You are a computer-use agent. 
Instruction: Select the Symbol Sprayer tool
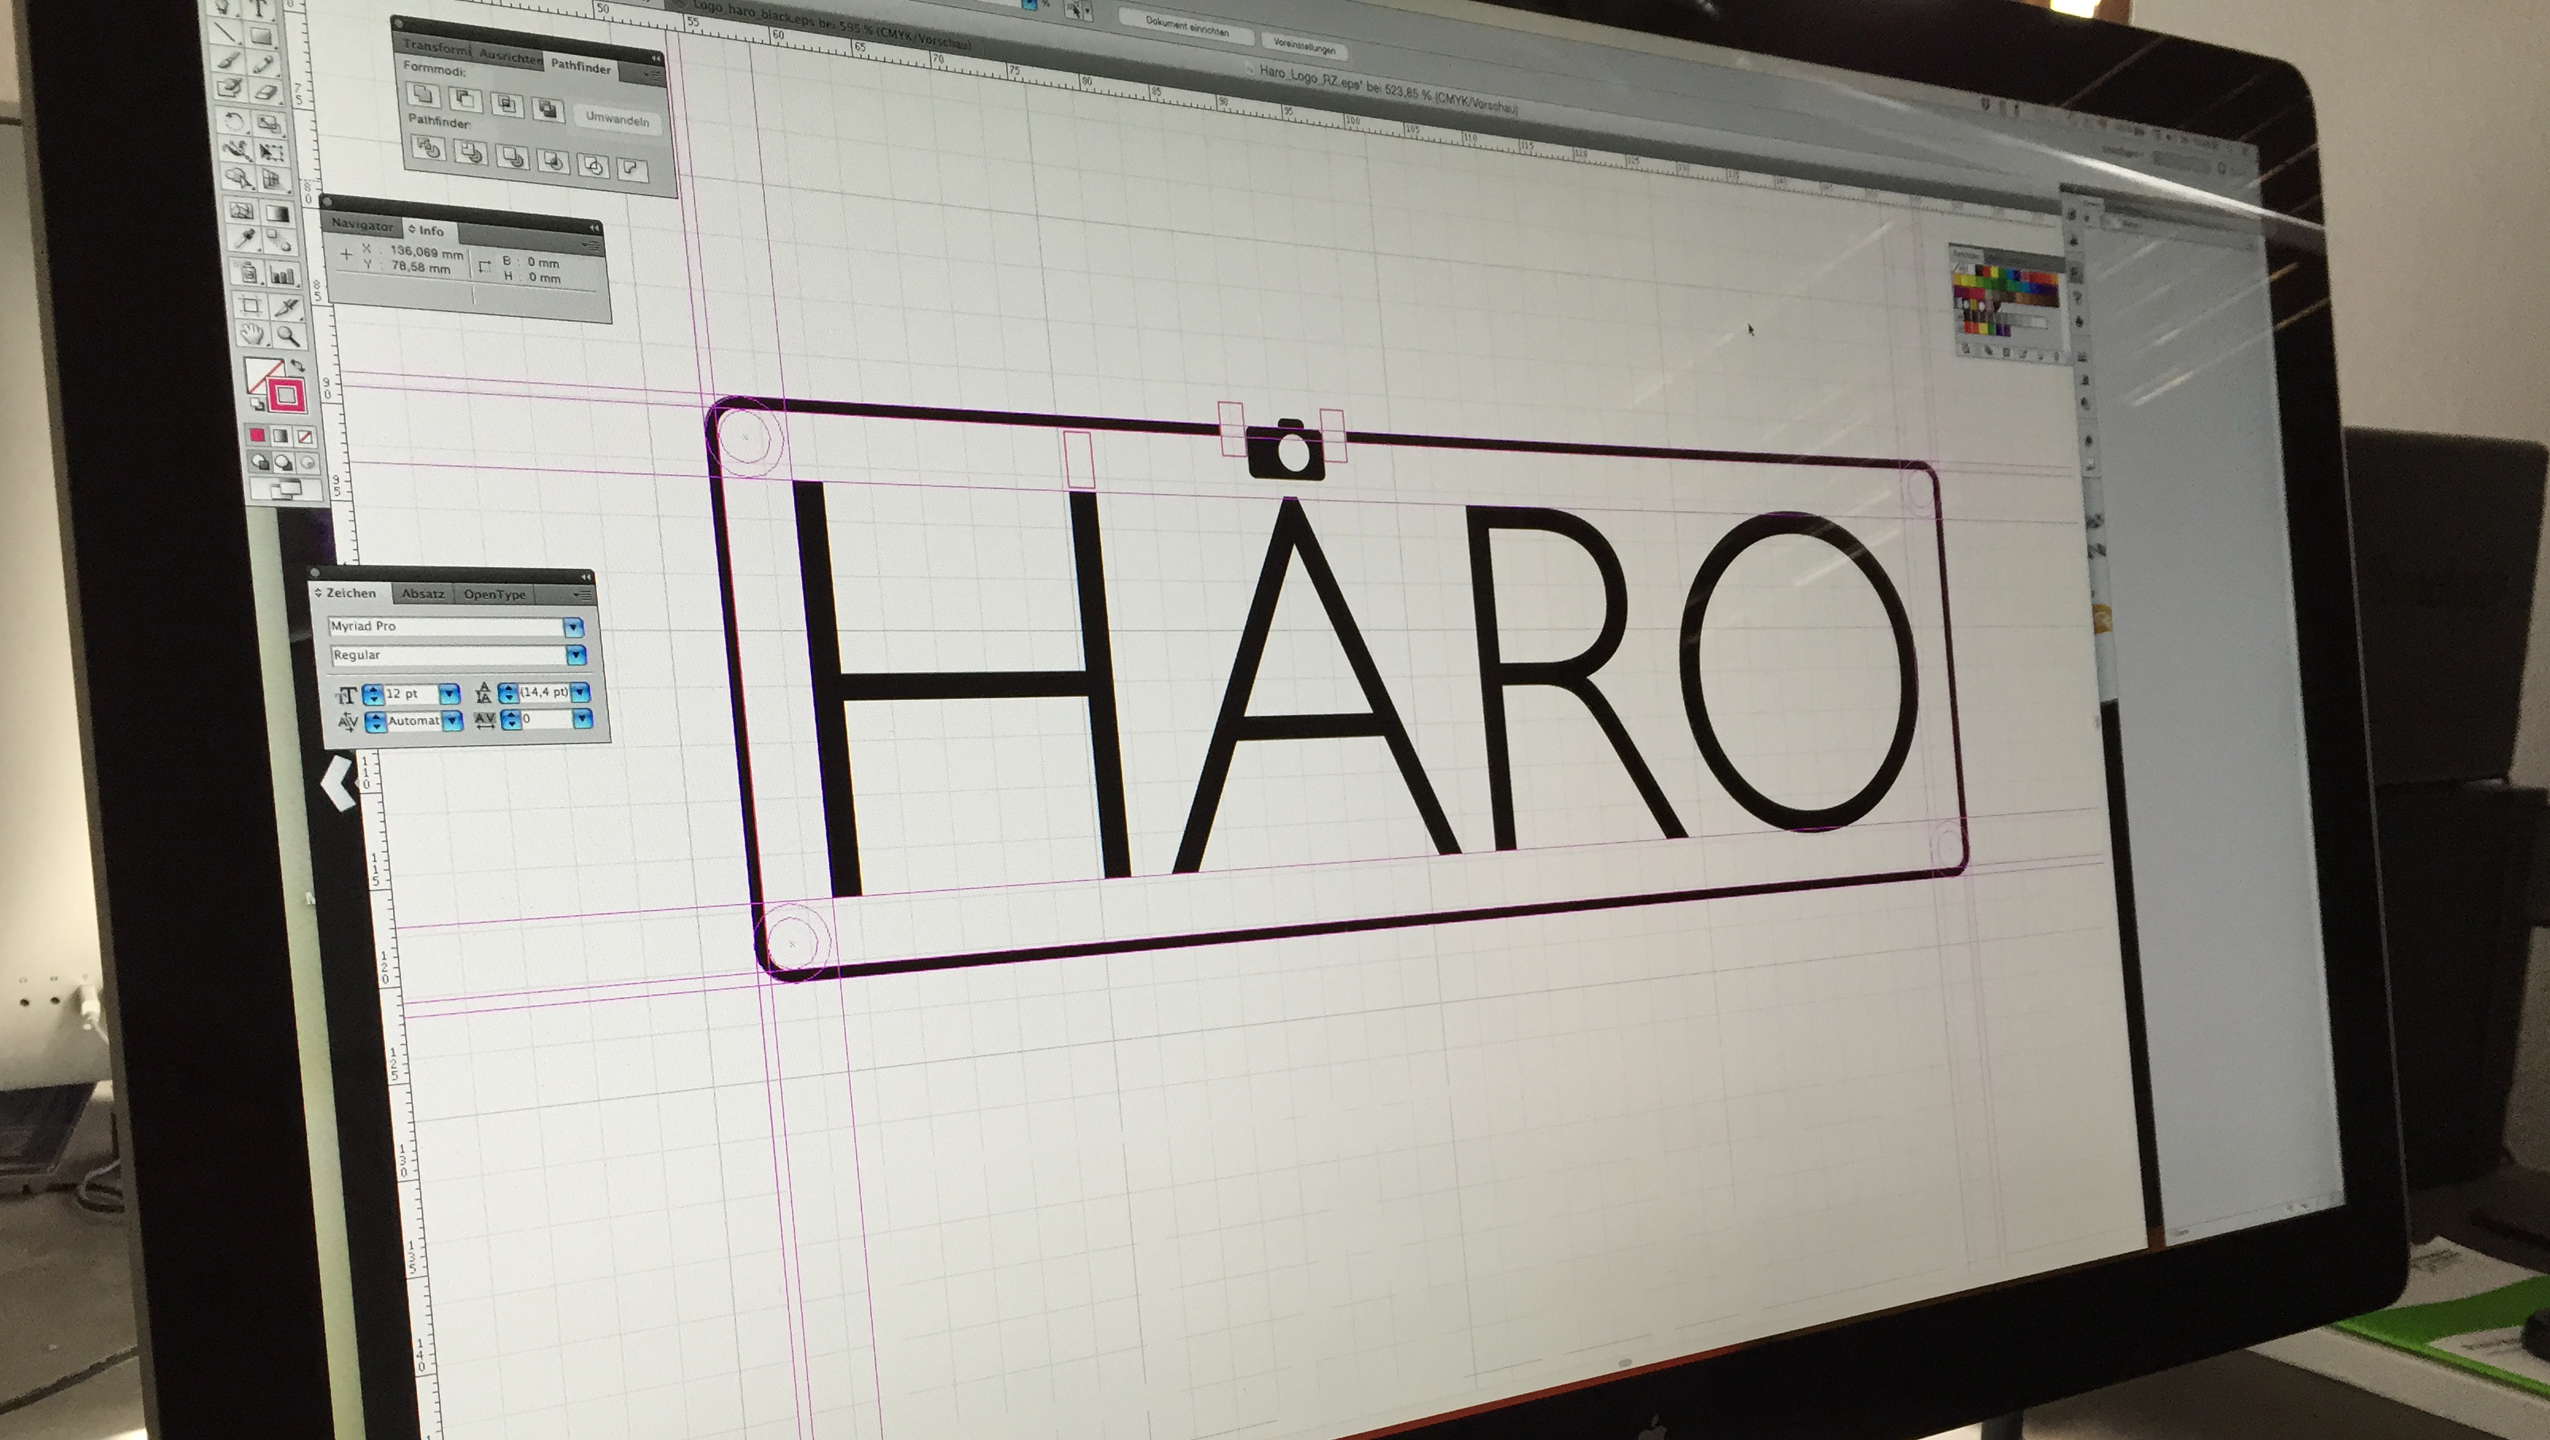pyautogui.click(x=248, y=272)
